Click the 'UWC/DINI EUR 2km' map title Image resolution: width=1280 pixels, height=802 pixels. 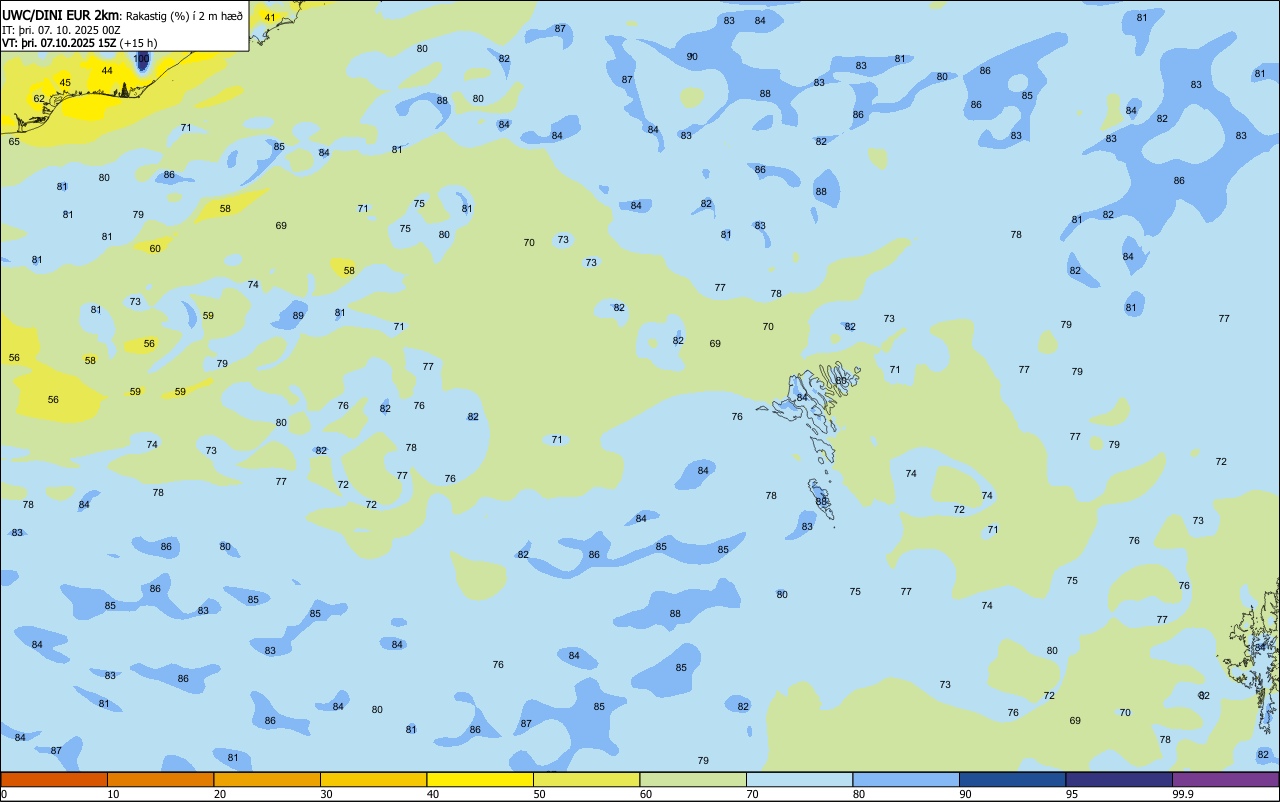click(x=60, y=15)
